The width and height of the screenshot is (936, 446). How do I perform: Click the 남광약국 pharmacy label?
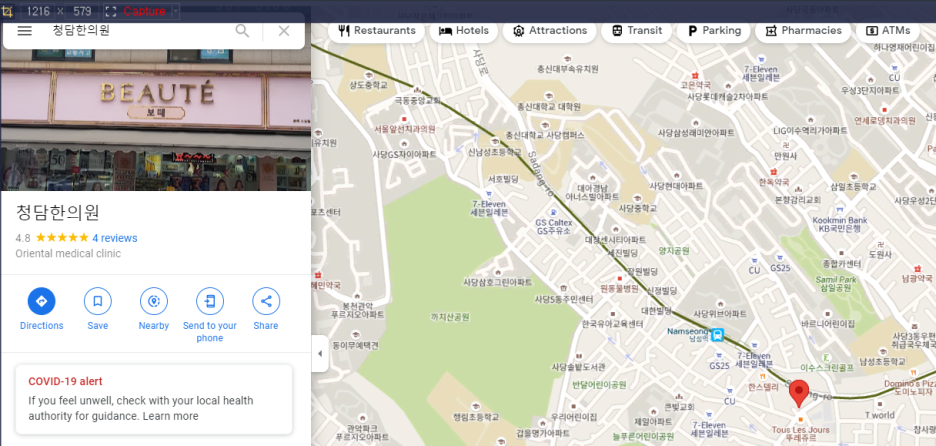pos(917,278)
